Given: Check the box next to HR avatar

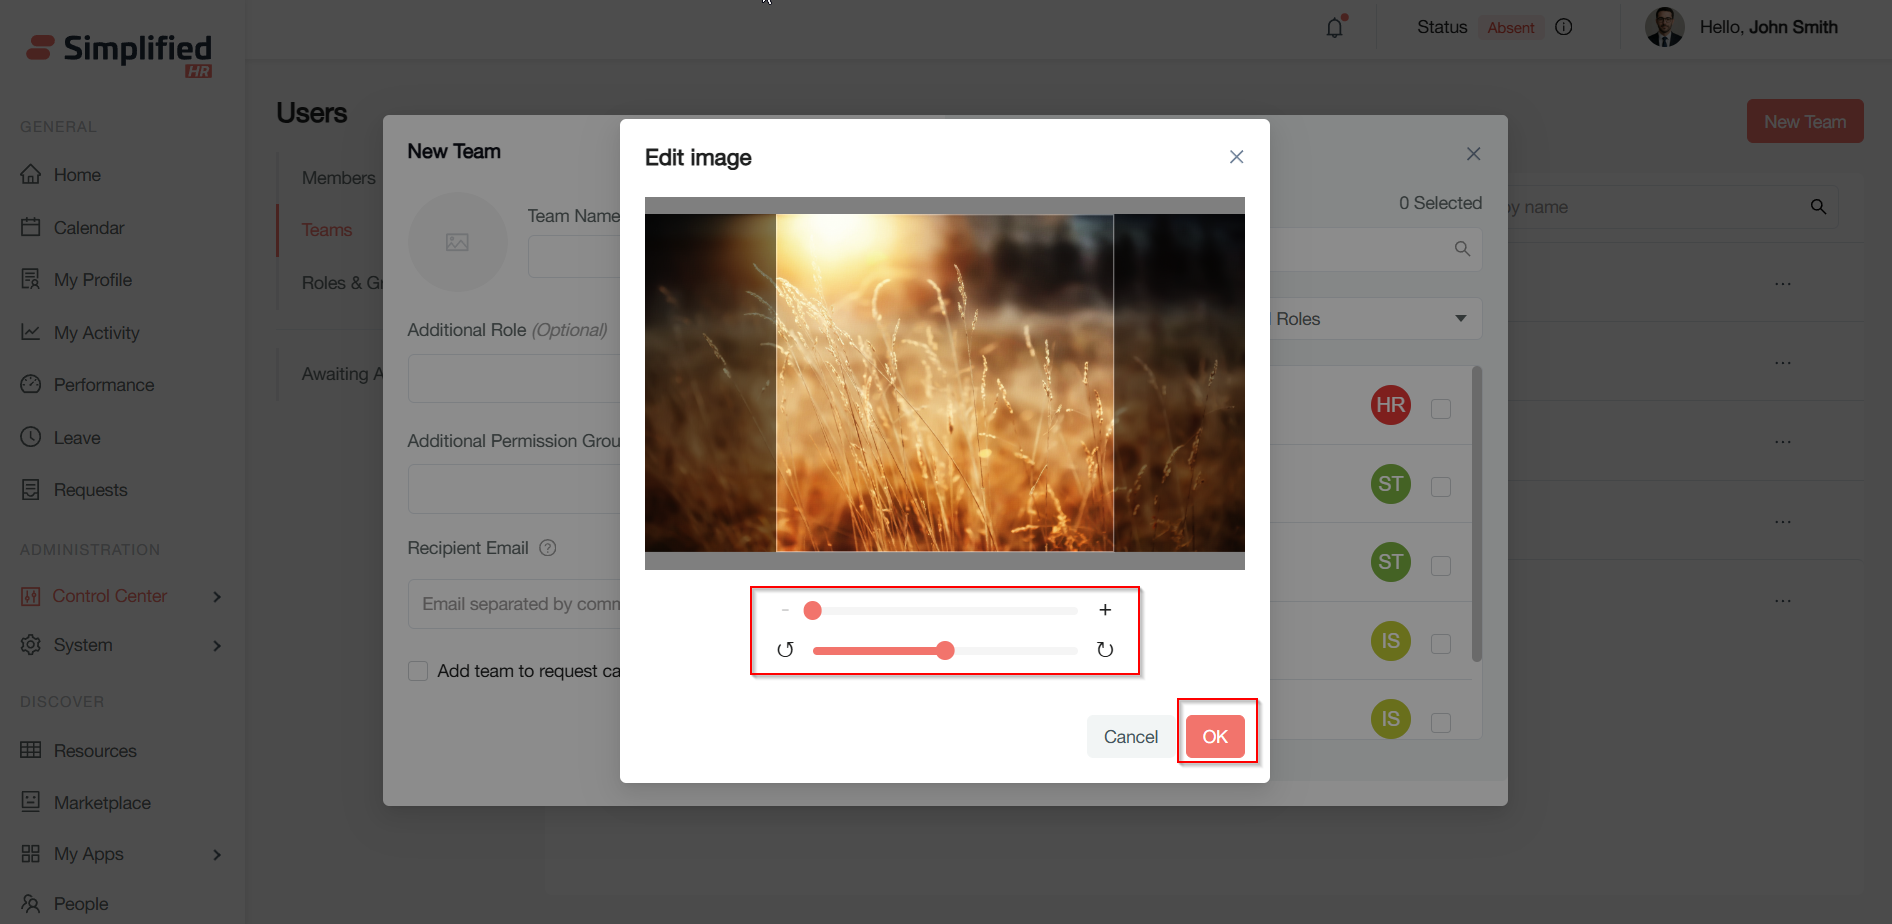Looking at the screenshot, I should tap(1441, 408).
